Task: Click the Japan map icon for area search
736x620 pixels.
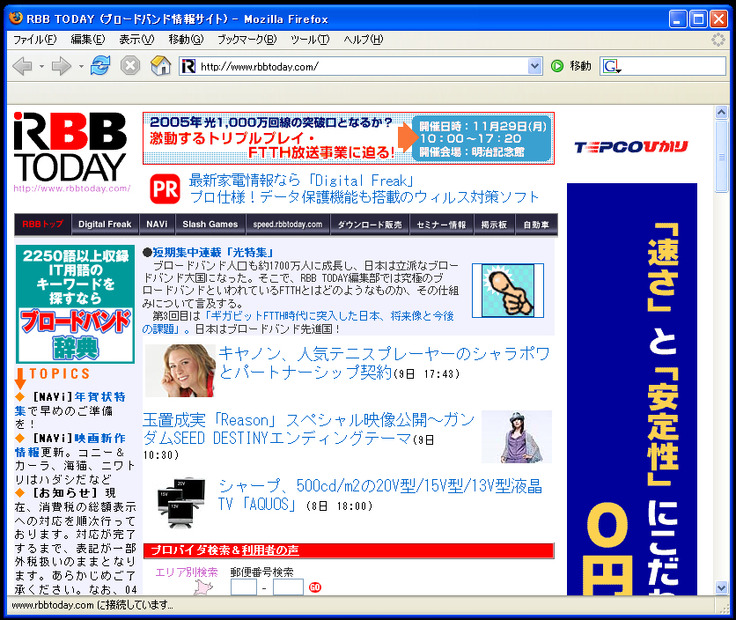Action: pos(203,587)
